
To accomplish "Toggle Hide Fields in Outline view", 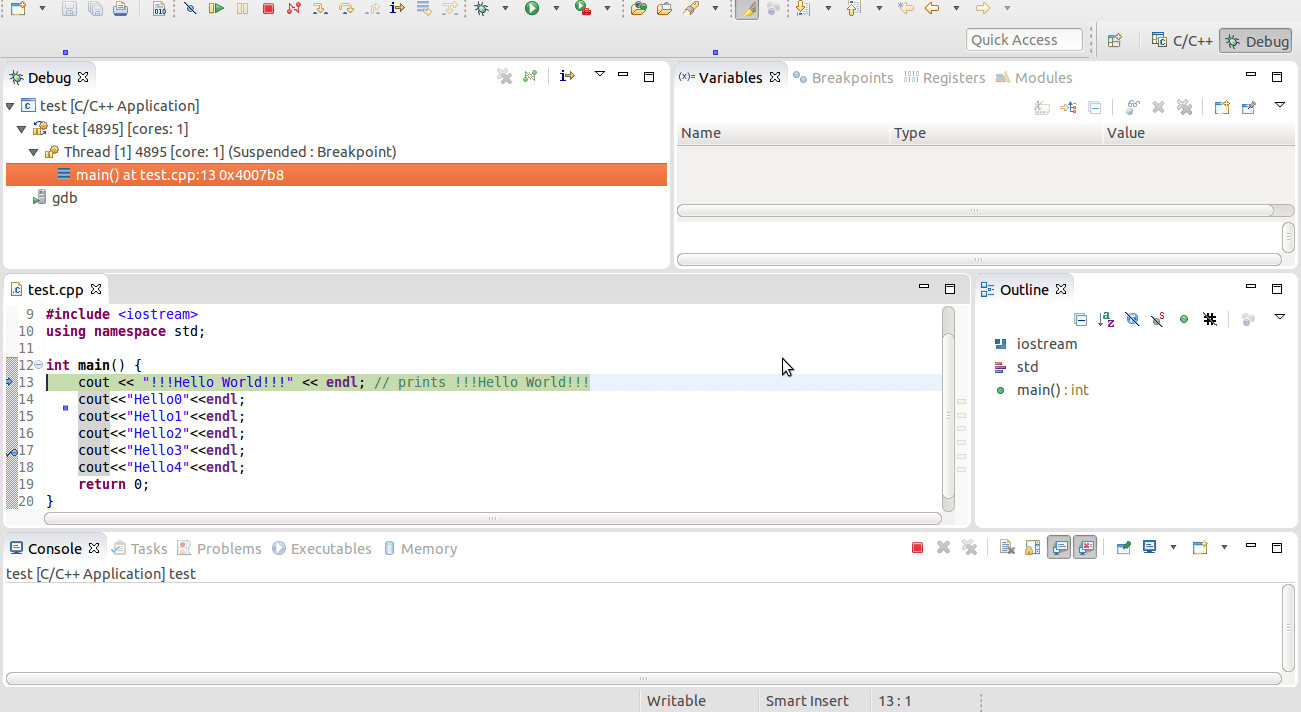I will 1132,319.
